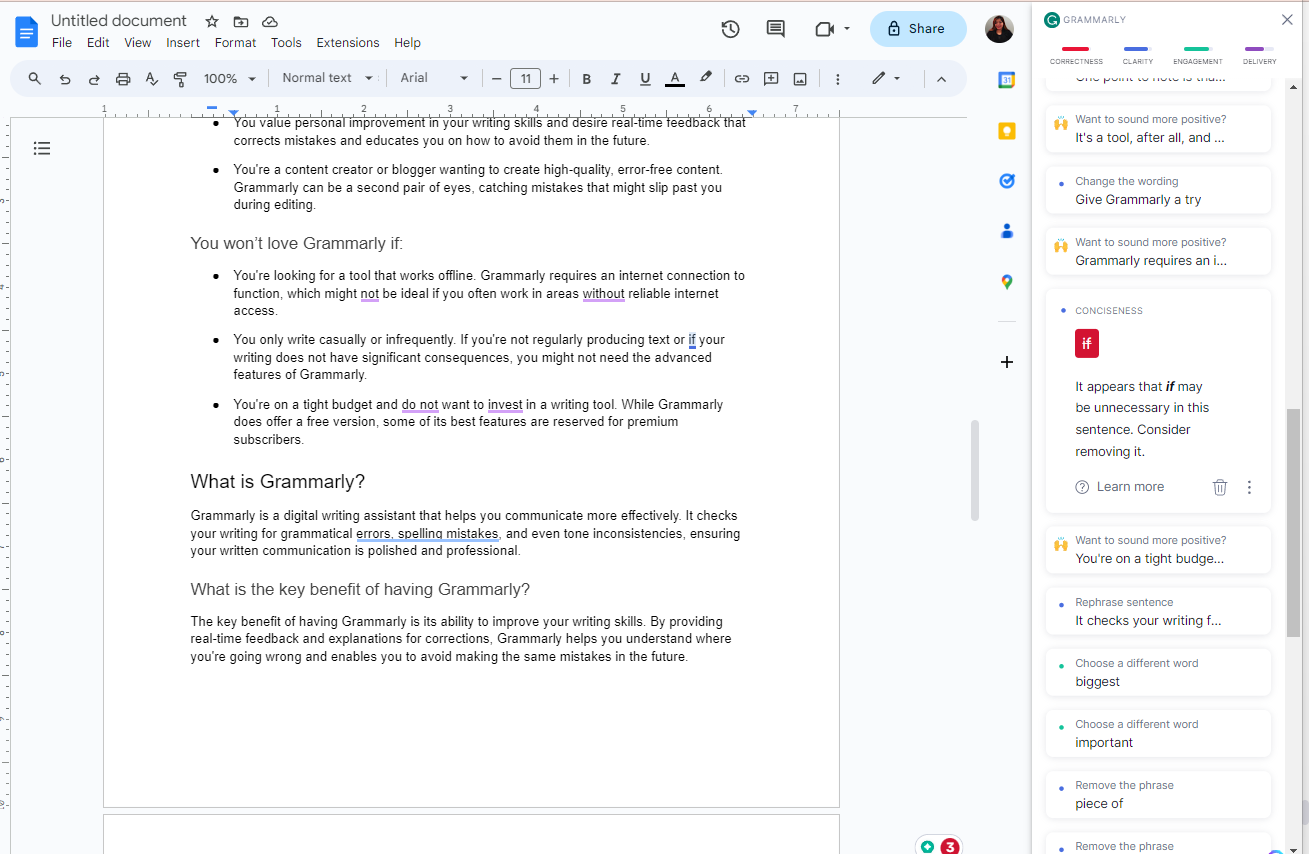Click the search menus magnifier icon

point(35,78)
